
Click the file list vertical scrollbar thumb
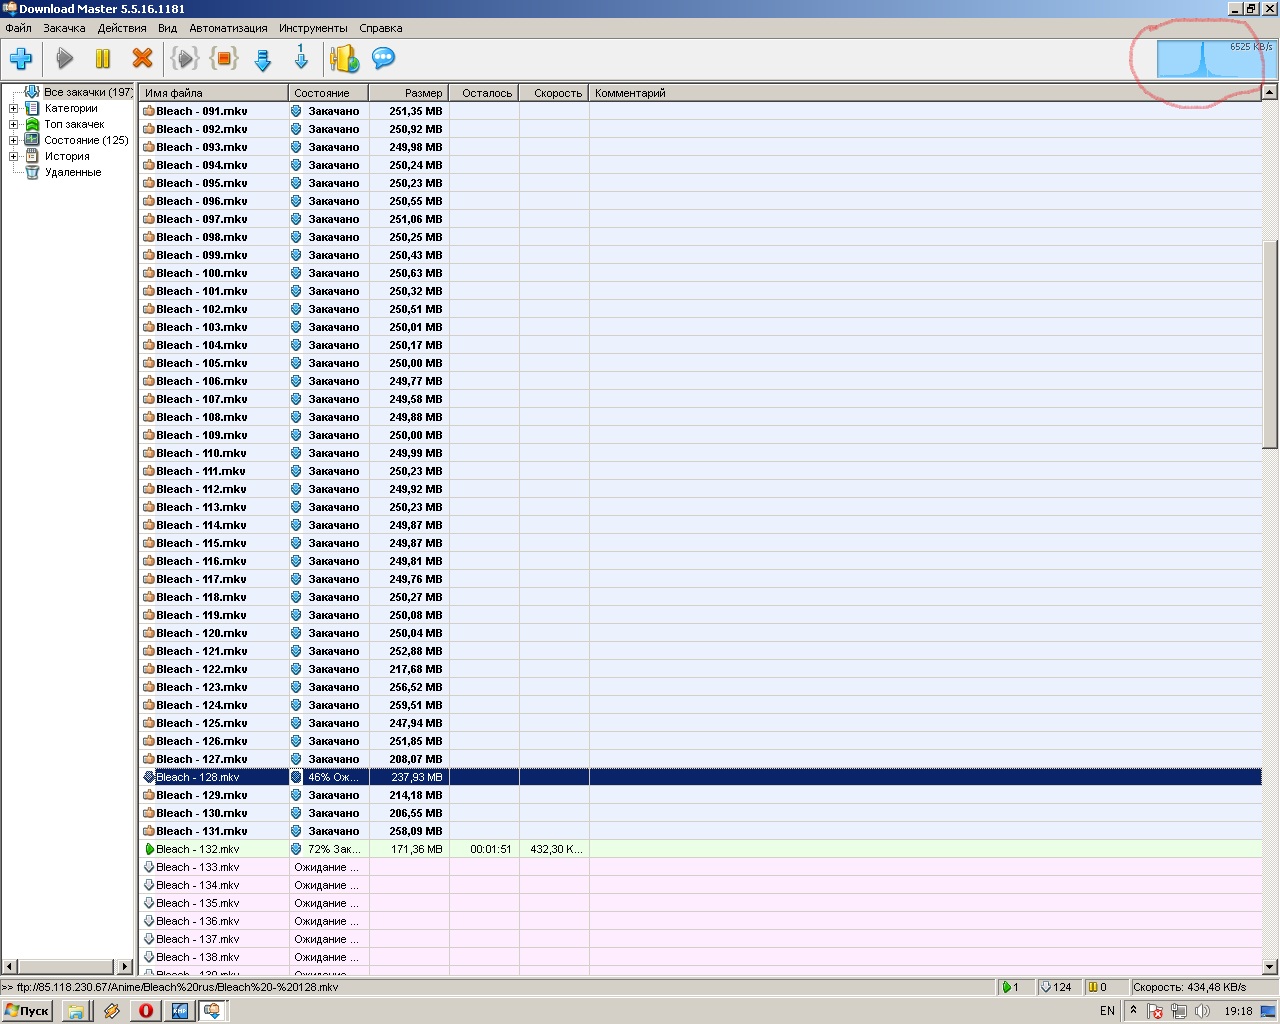click(x=1270, y=343)
